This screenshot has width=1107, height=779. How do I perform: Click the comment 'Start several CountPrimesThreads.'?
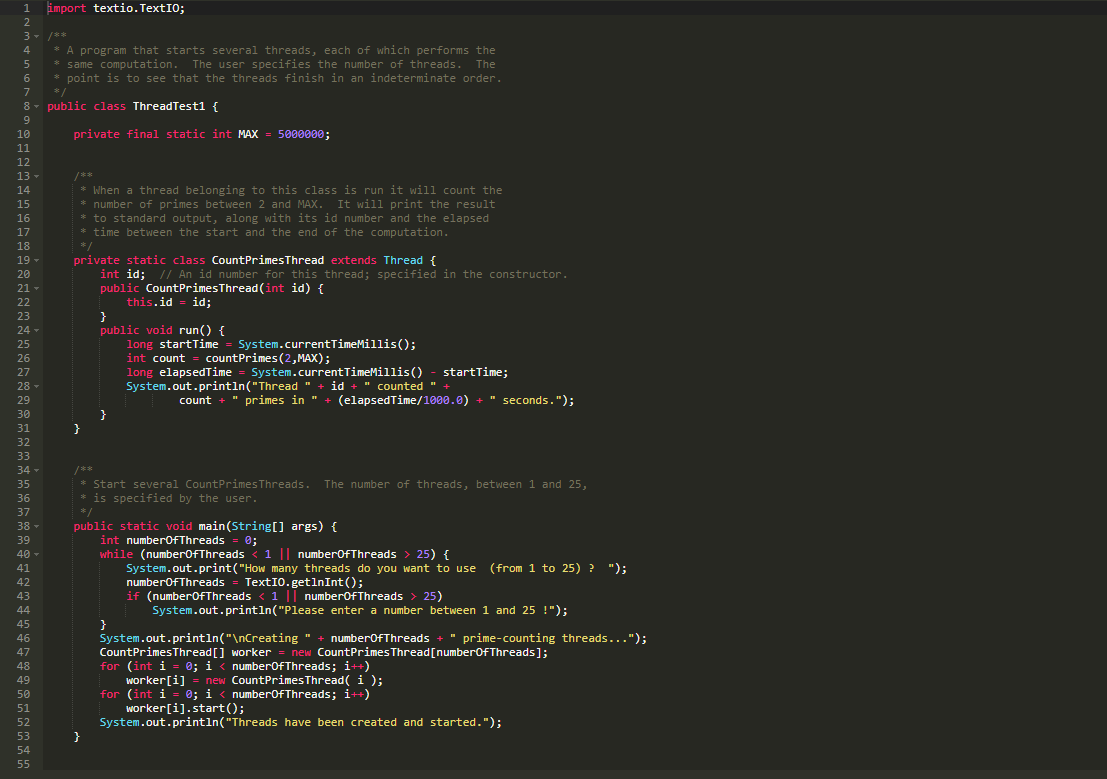[202, 484]
